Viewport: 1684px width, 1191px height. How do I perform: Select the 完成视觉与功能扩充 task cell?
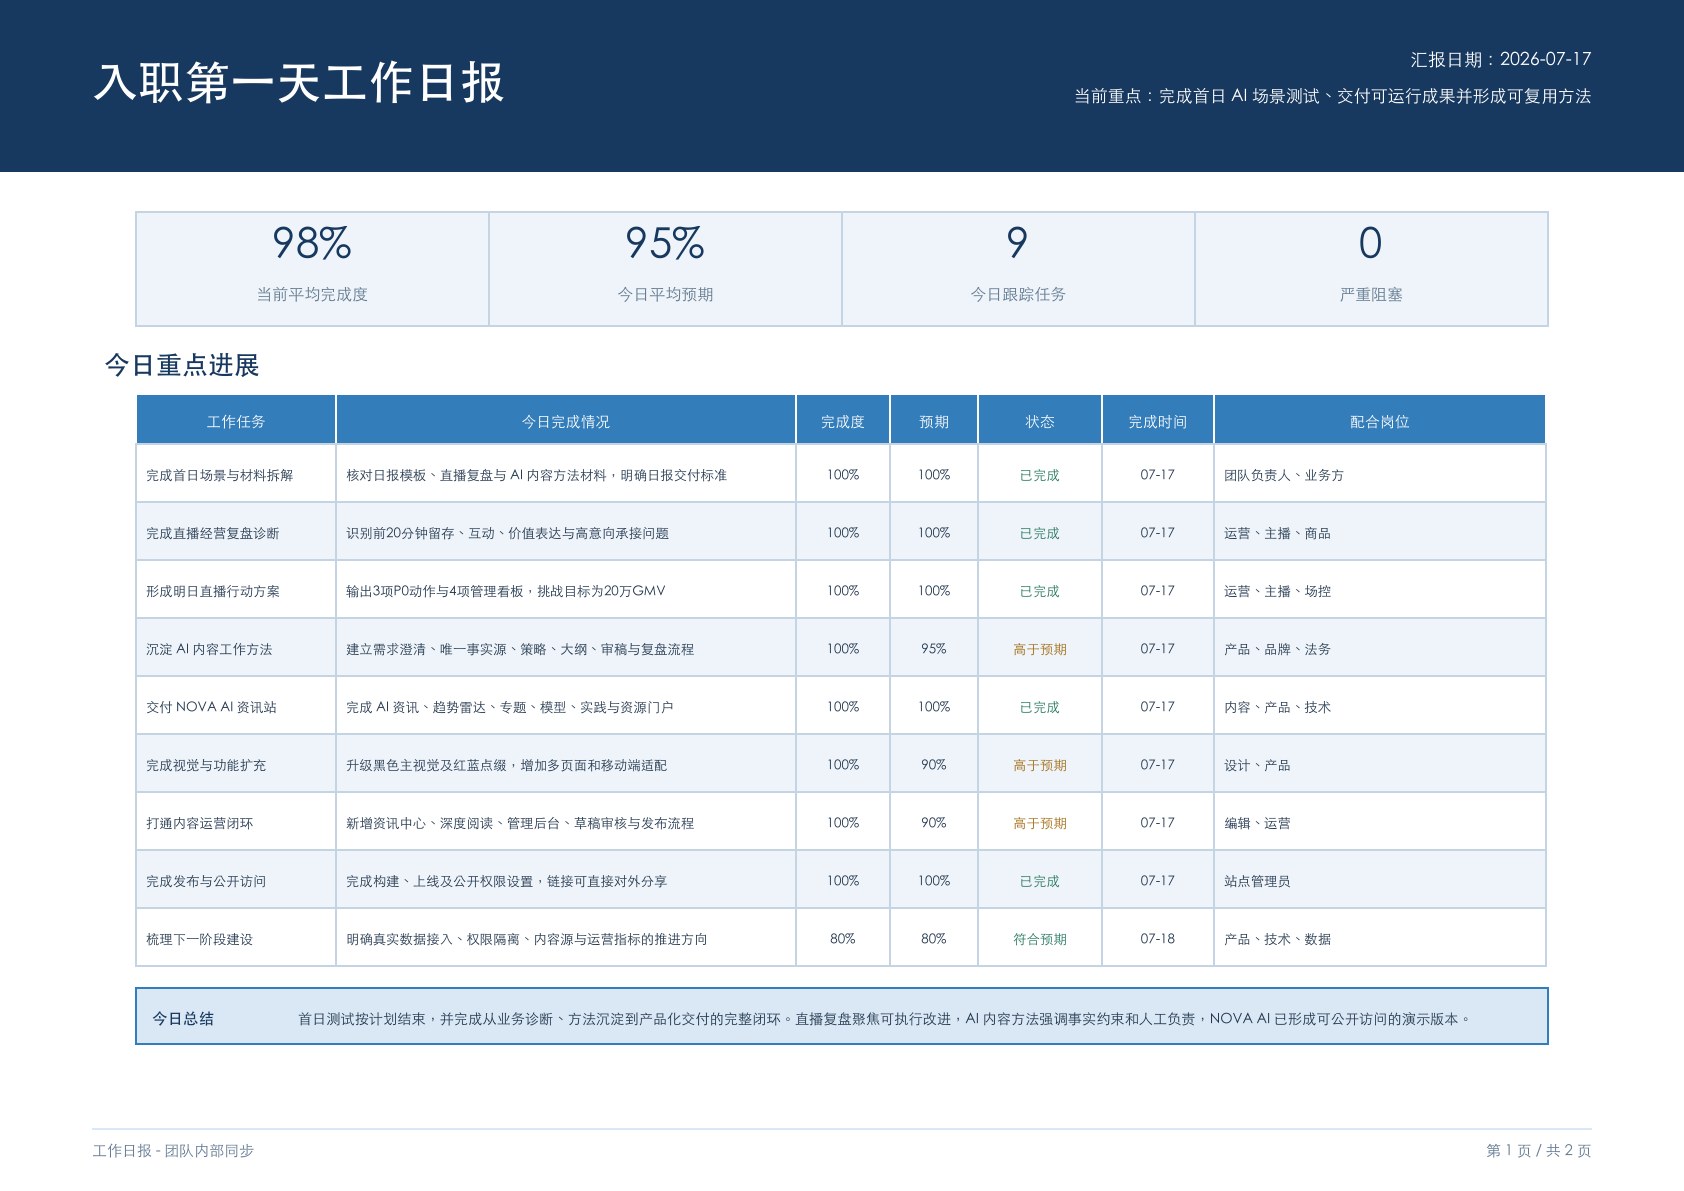[x=236, y=764]
